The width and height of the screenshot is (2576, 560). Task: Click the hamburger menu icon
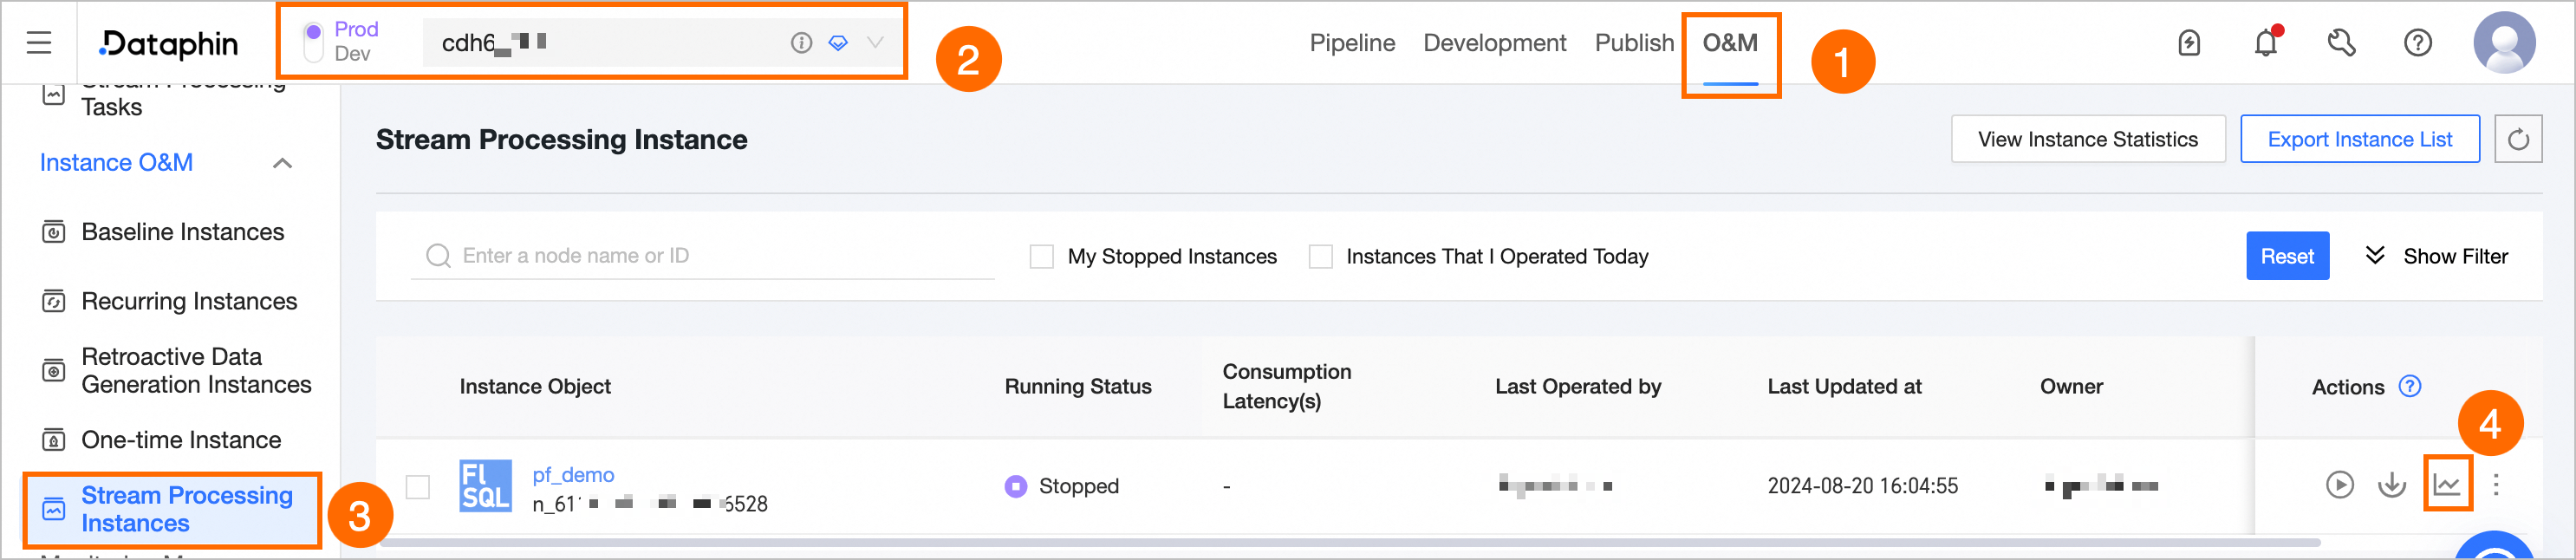(39, 43)
